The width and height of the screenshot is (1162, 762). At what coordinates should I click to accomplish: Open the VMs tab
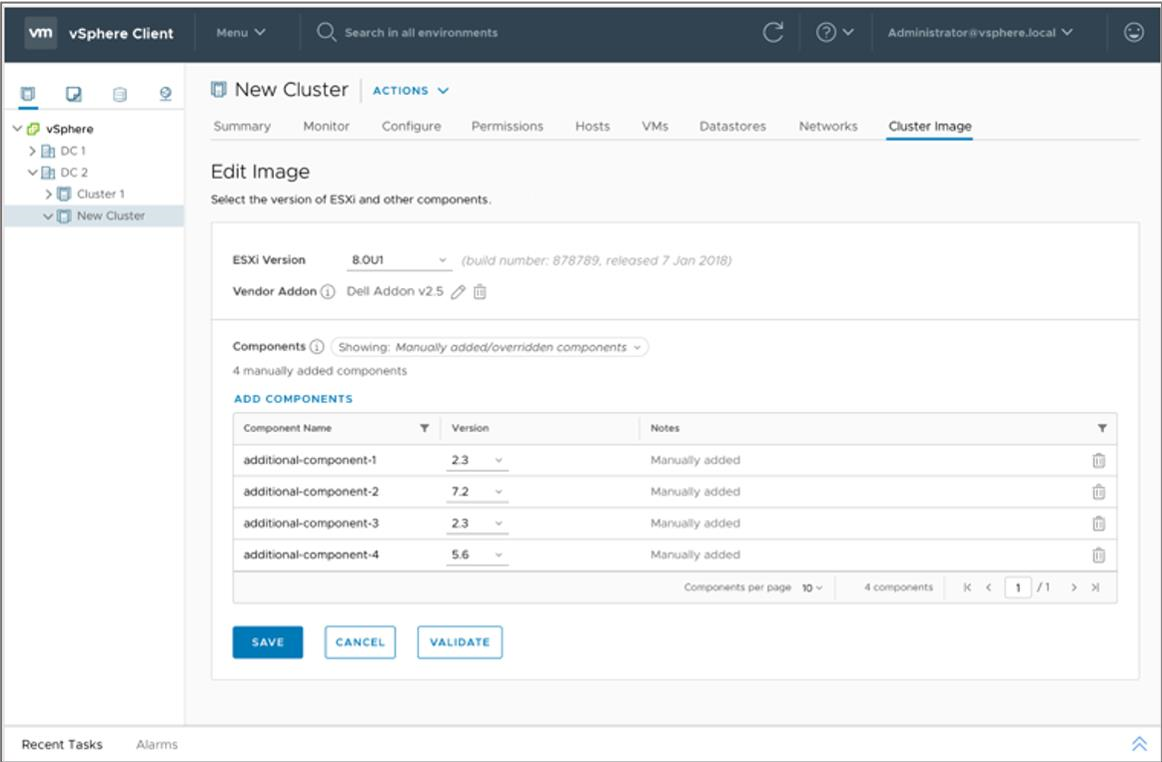tap(655, 127)
